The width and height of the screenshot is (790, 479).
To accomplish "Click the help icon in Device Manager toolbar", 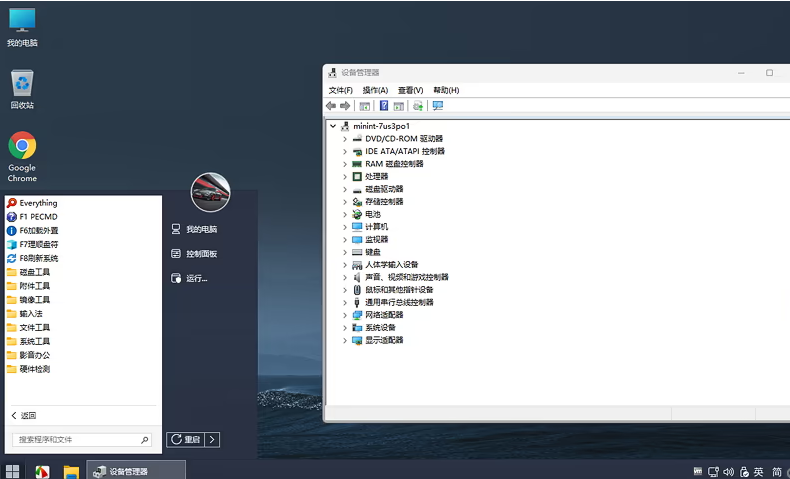I will pyautogui.click(x=383, y=106).
